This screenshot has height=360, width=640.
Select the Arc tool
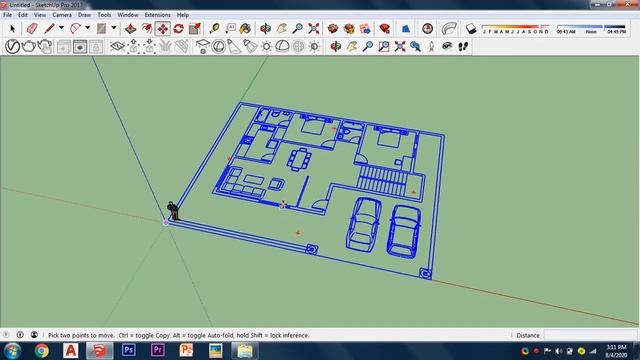point(75,29)
